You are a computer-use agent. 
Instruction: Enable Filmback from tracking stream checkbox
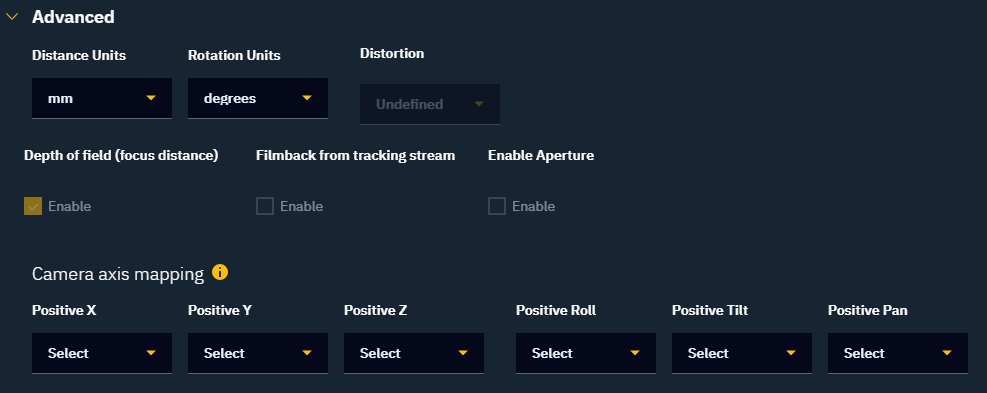point(265,206)
